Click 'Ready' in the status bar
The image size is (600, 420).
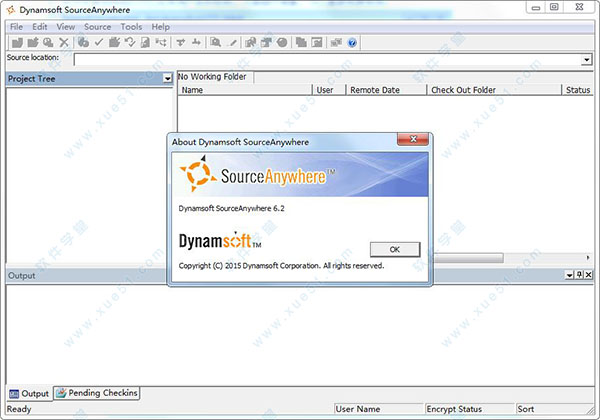click(x=19, y=409)
